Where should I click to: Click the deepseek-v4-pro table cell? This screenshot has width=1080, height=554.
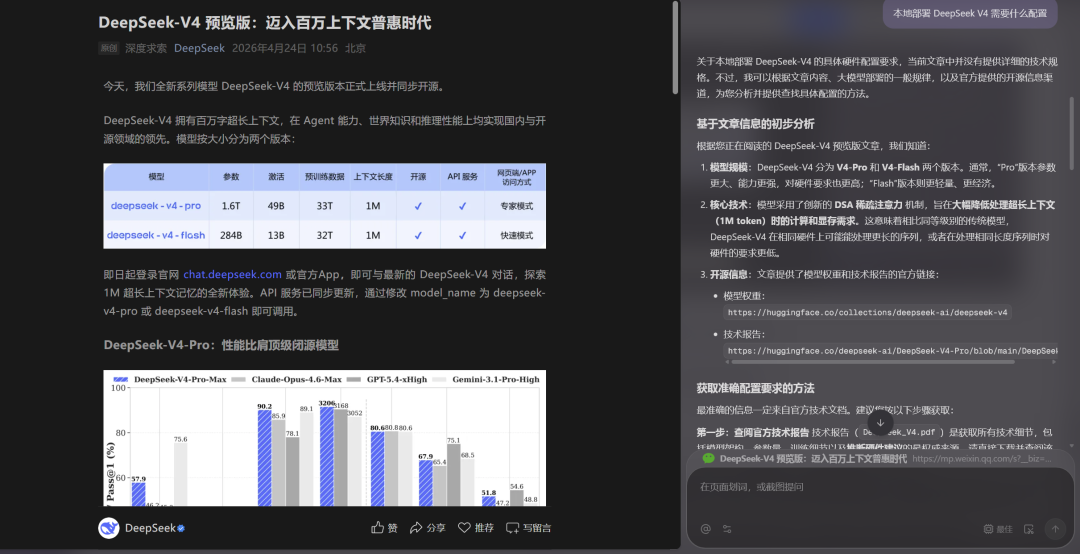click(156, 206)
